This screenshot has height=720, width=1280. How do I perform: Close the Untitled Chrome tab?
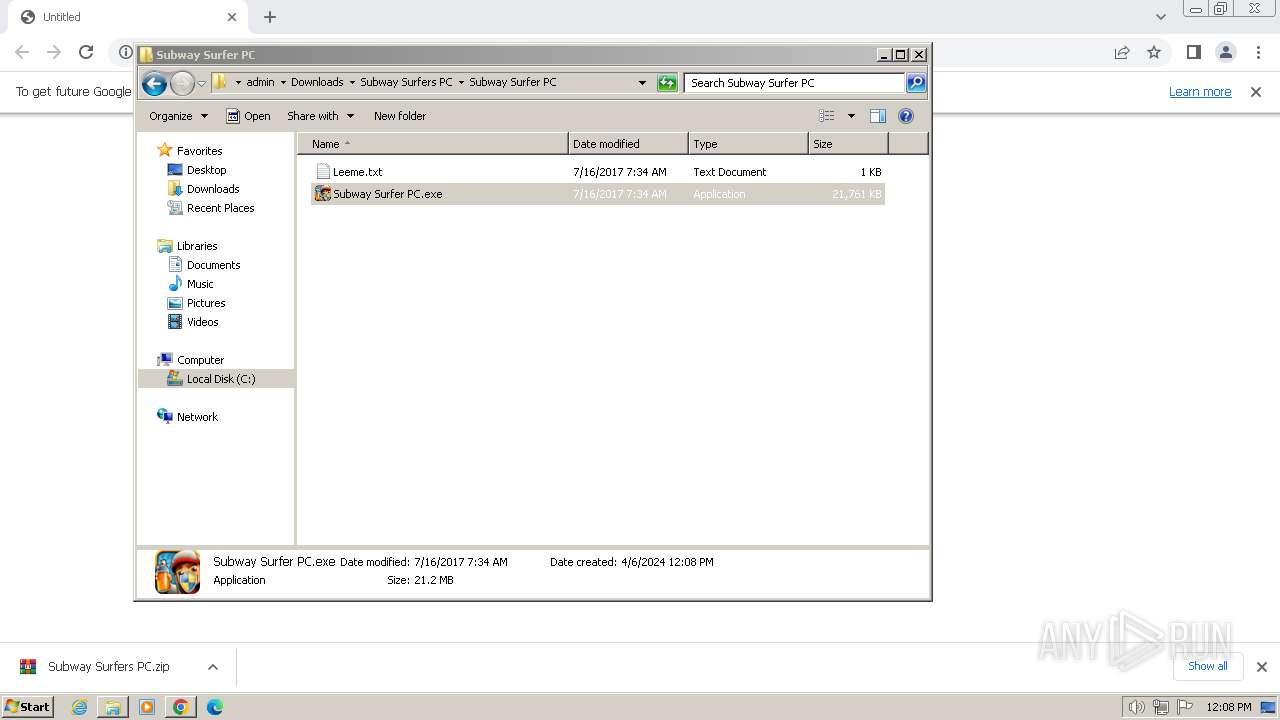pyautogui.click(x=232, y=17)
